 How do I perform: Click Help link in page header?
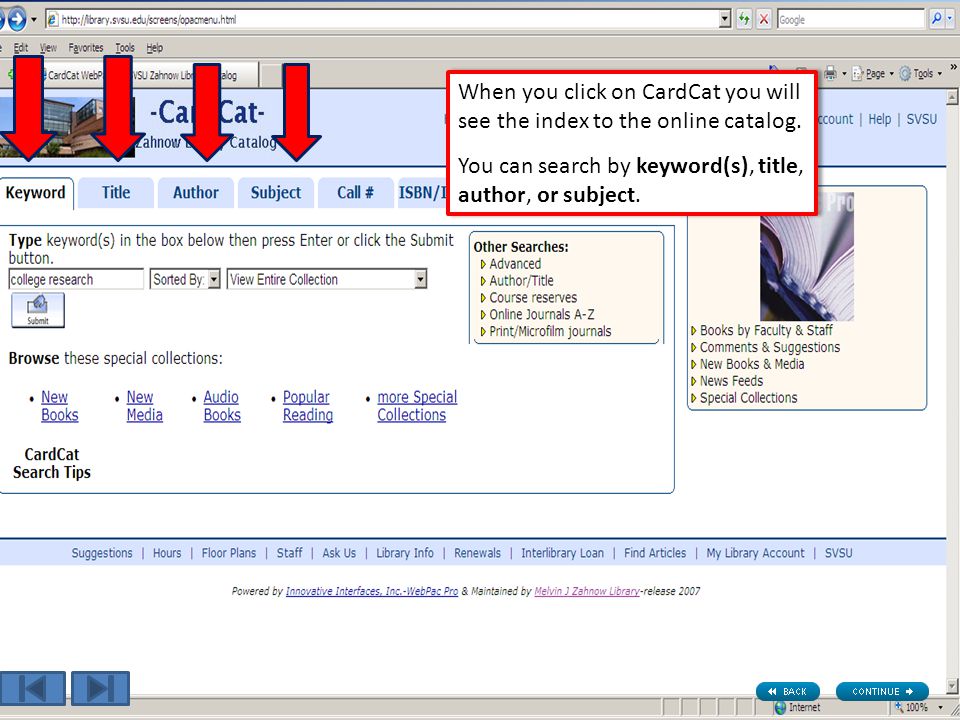tap(879, 119)
